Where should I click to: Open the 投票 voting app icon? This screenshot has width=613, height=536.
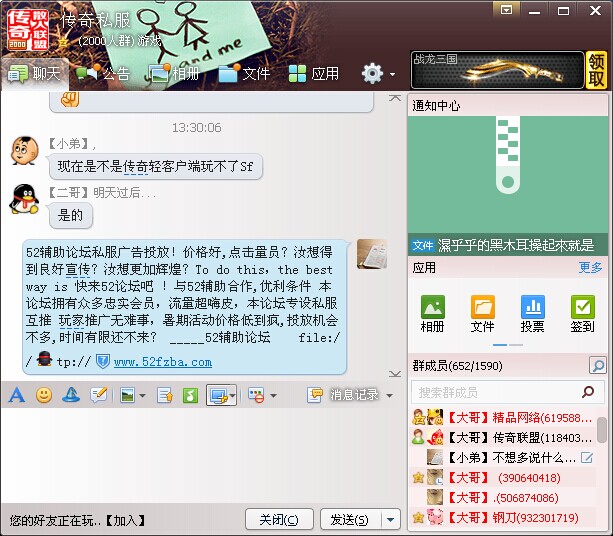pos(532,314)
